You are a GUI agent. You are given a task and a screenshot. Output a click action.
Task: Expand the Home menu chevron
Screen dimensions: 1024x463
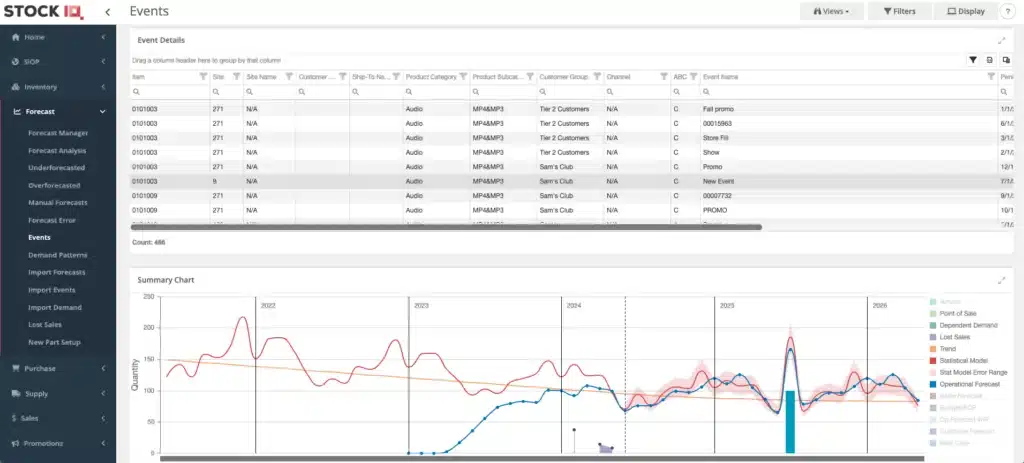(x=103, y=37)
